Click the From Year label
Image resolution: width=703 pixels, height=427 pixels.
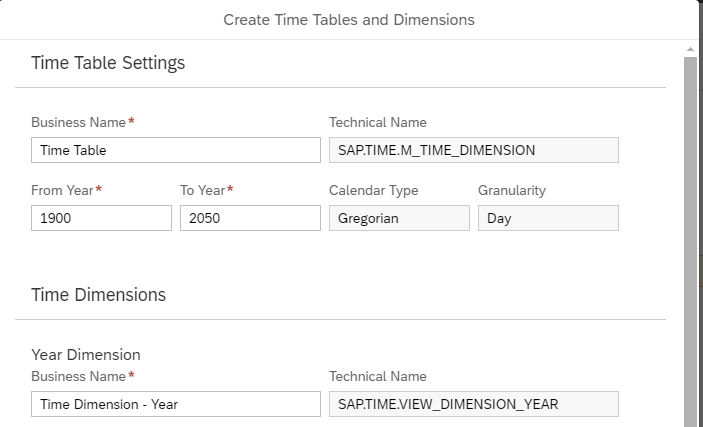[63, 190]
